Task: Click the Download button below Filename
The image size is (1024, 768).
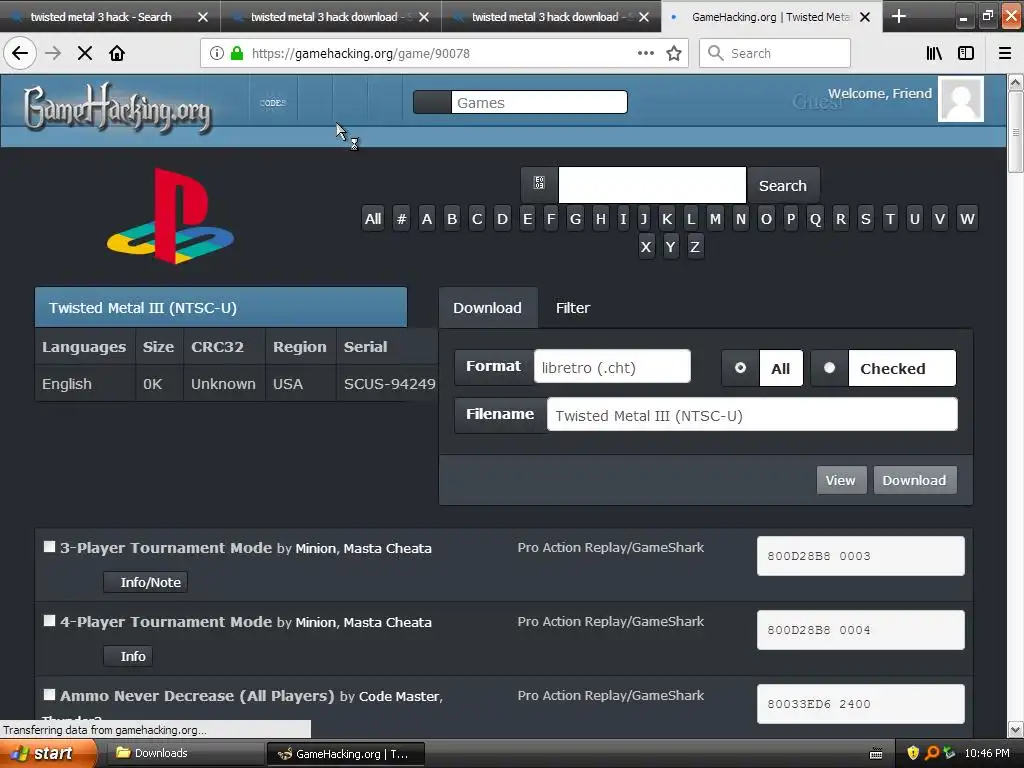Action: 914,480
